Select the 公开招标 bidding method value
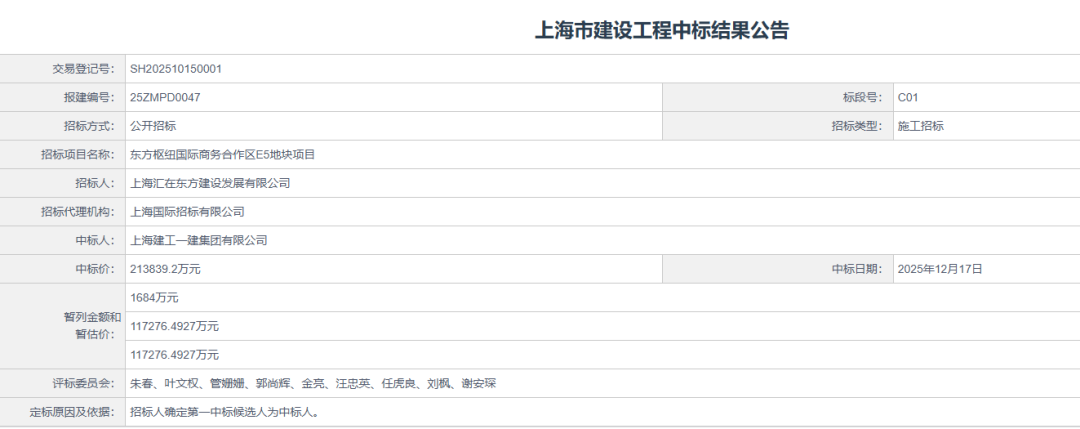This screenshot has height=429, width=1080. pos(153,126)
